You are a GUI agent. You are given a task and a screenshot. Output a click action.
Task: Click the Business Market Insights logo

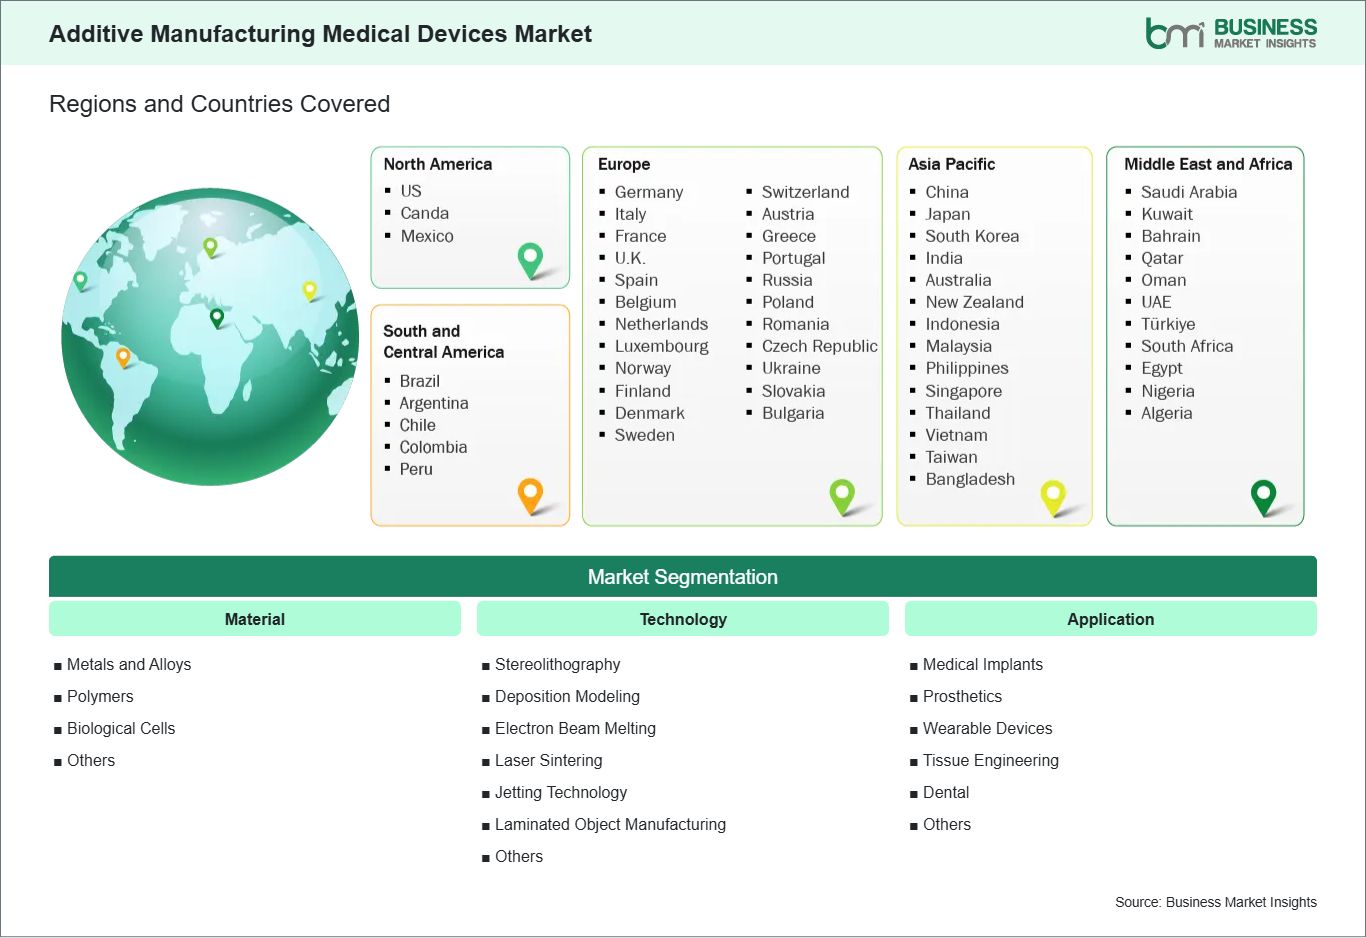tap(1231, 33)
